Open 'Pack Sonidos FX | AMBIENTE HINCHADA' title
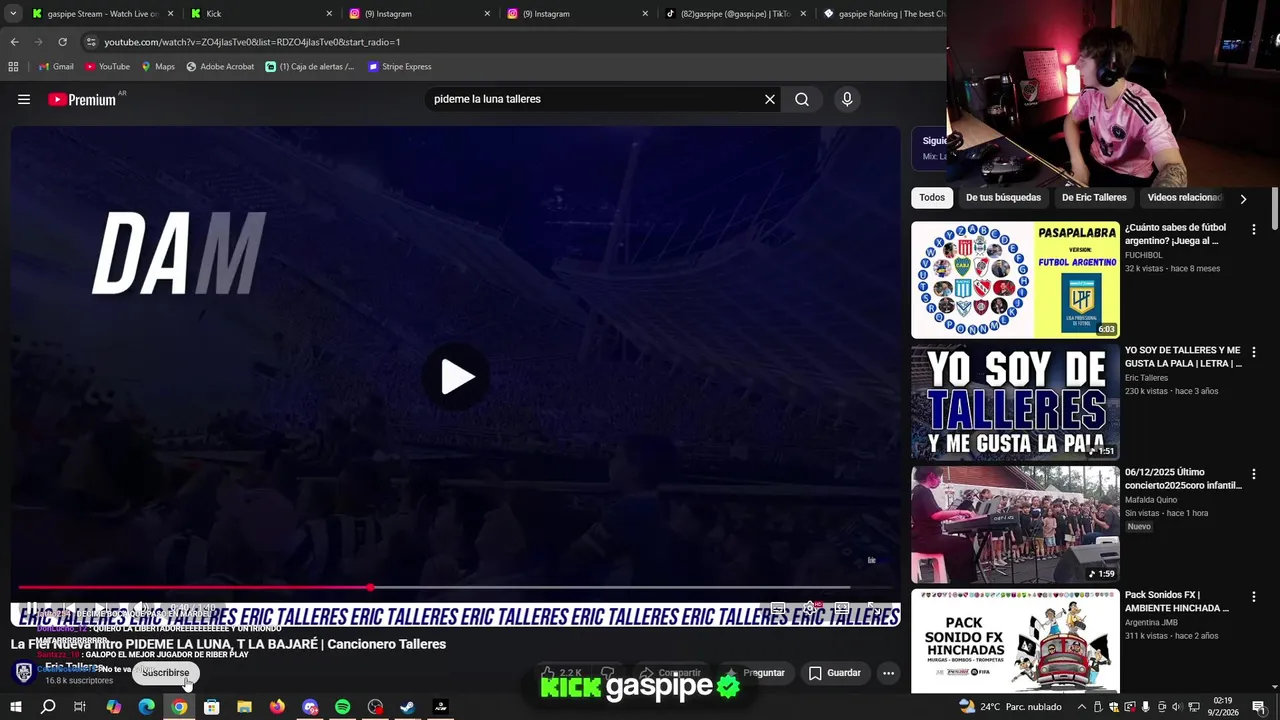 [x=1177, y=601]
